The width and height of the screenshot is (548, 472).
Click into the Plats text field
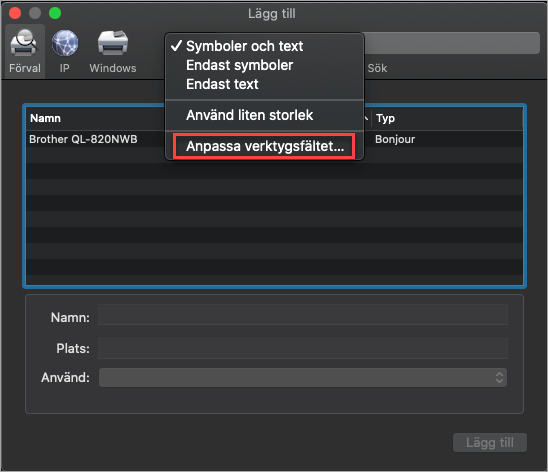click(303, 348)
